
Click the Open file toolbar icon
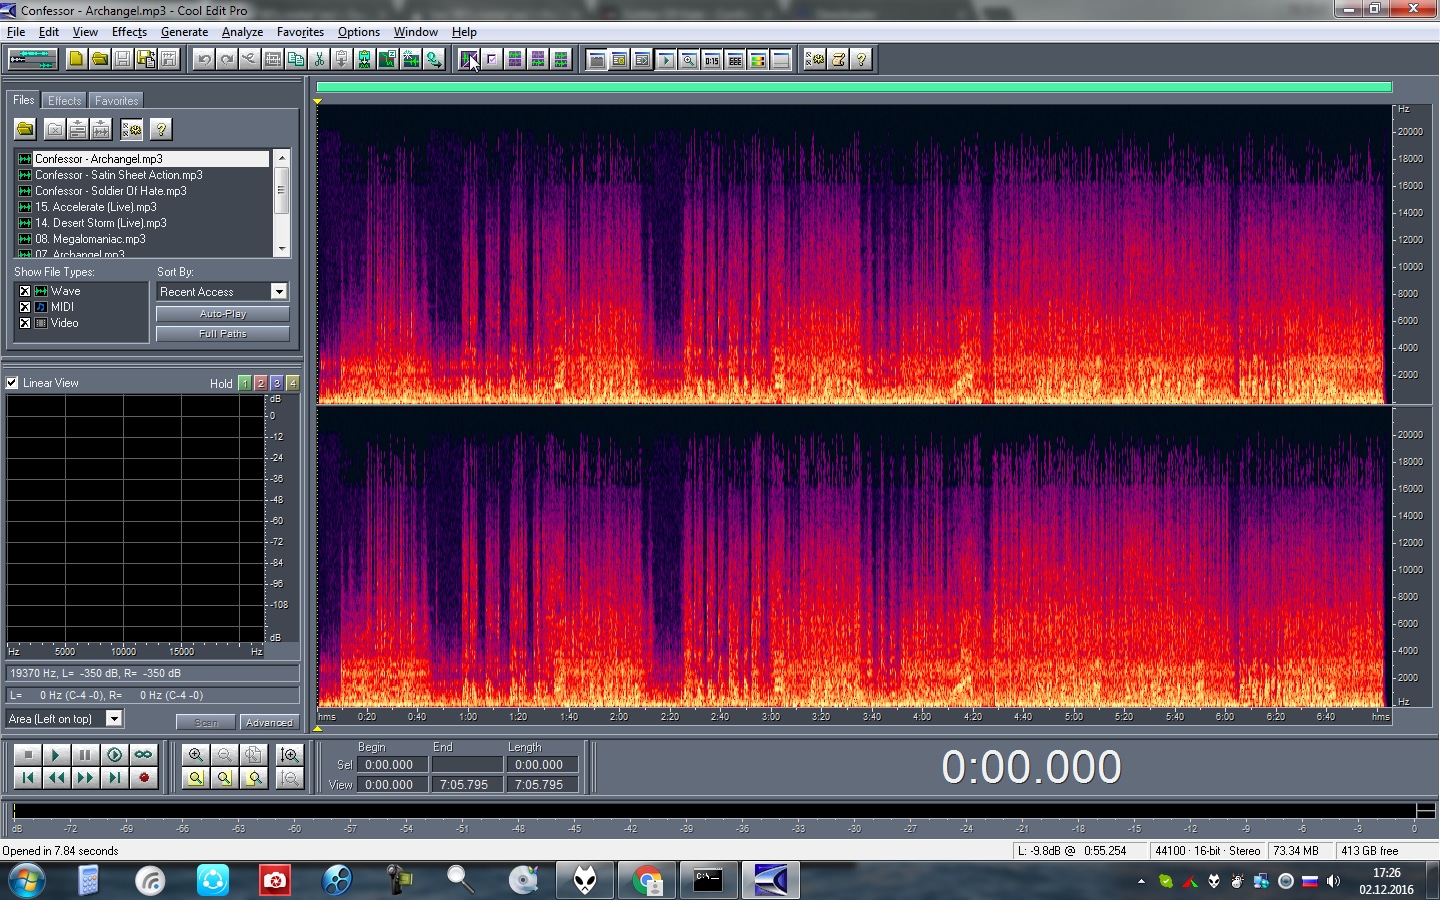click(99, 59)
